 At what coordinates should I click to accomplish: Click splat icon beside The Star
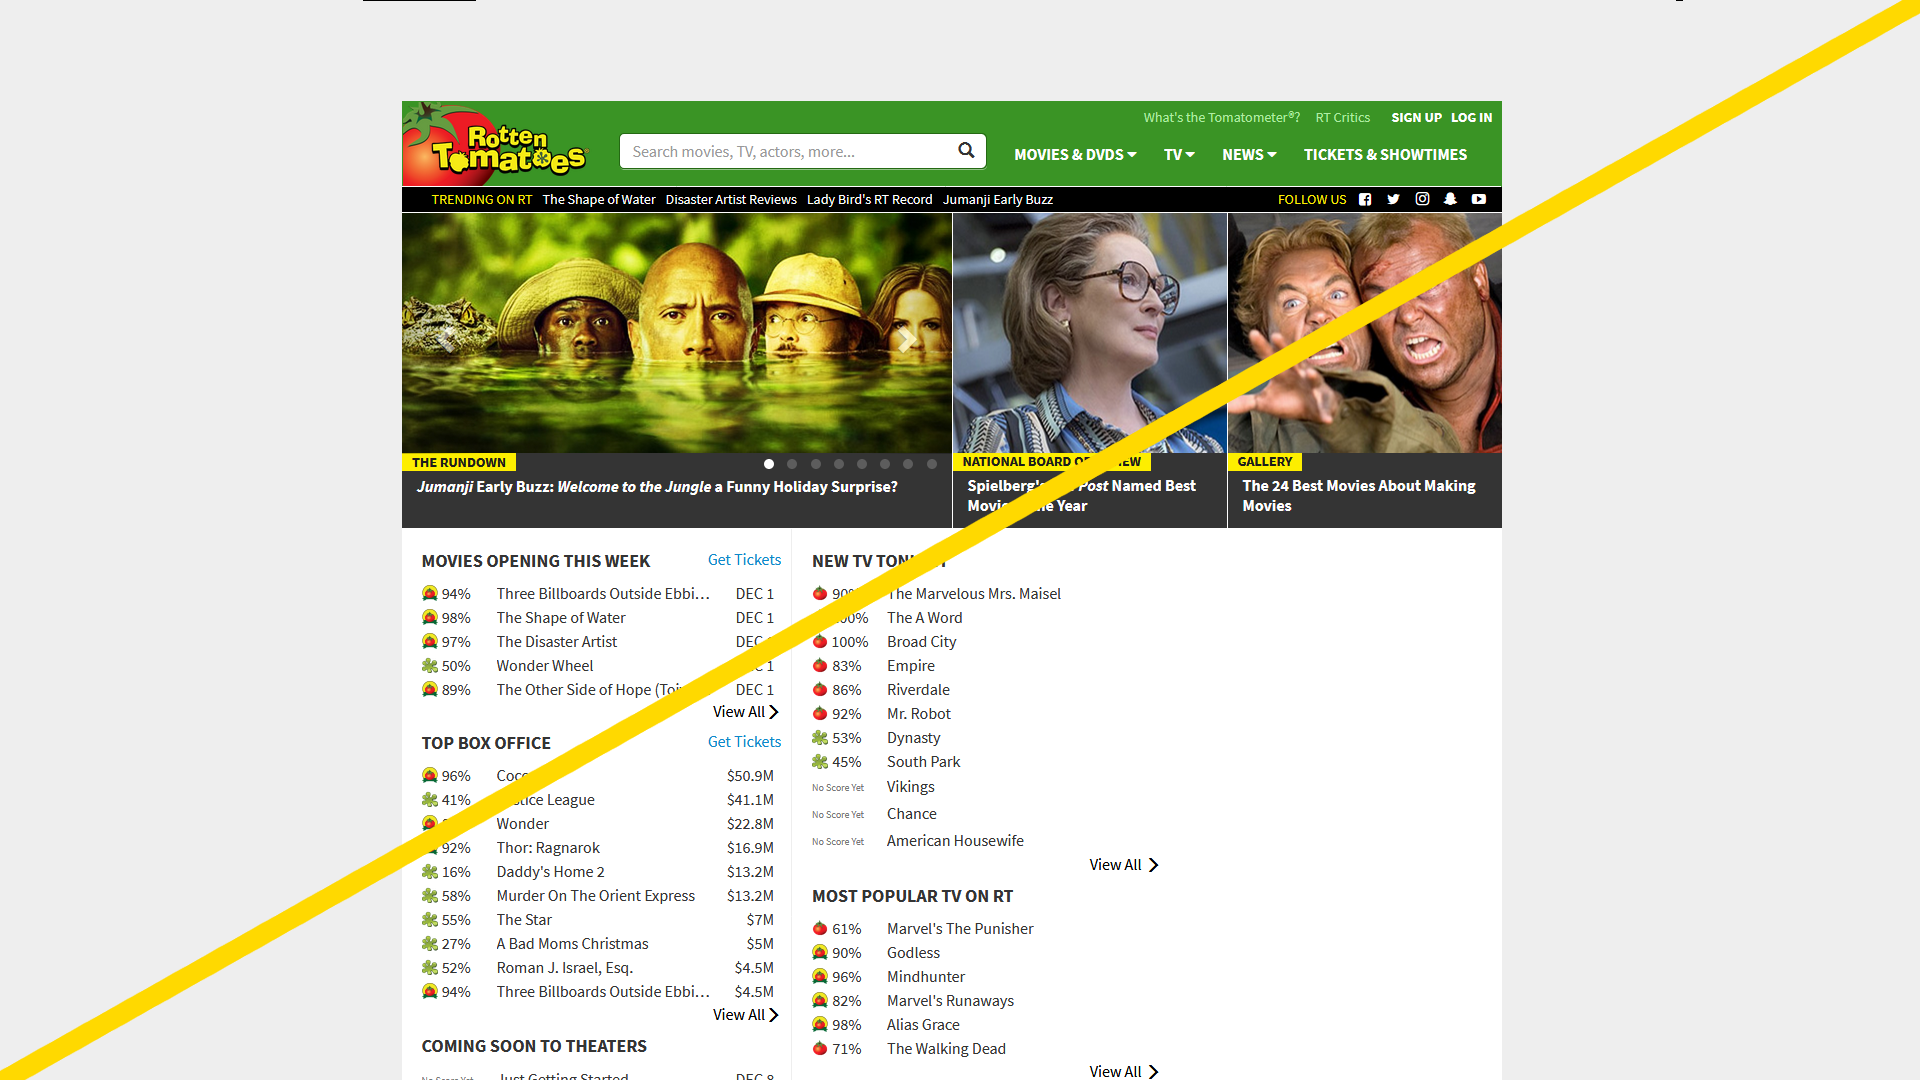[430, 920]
